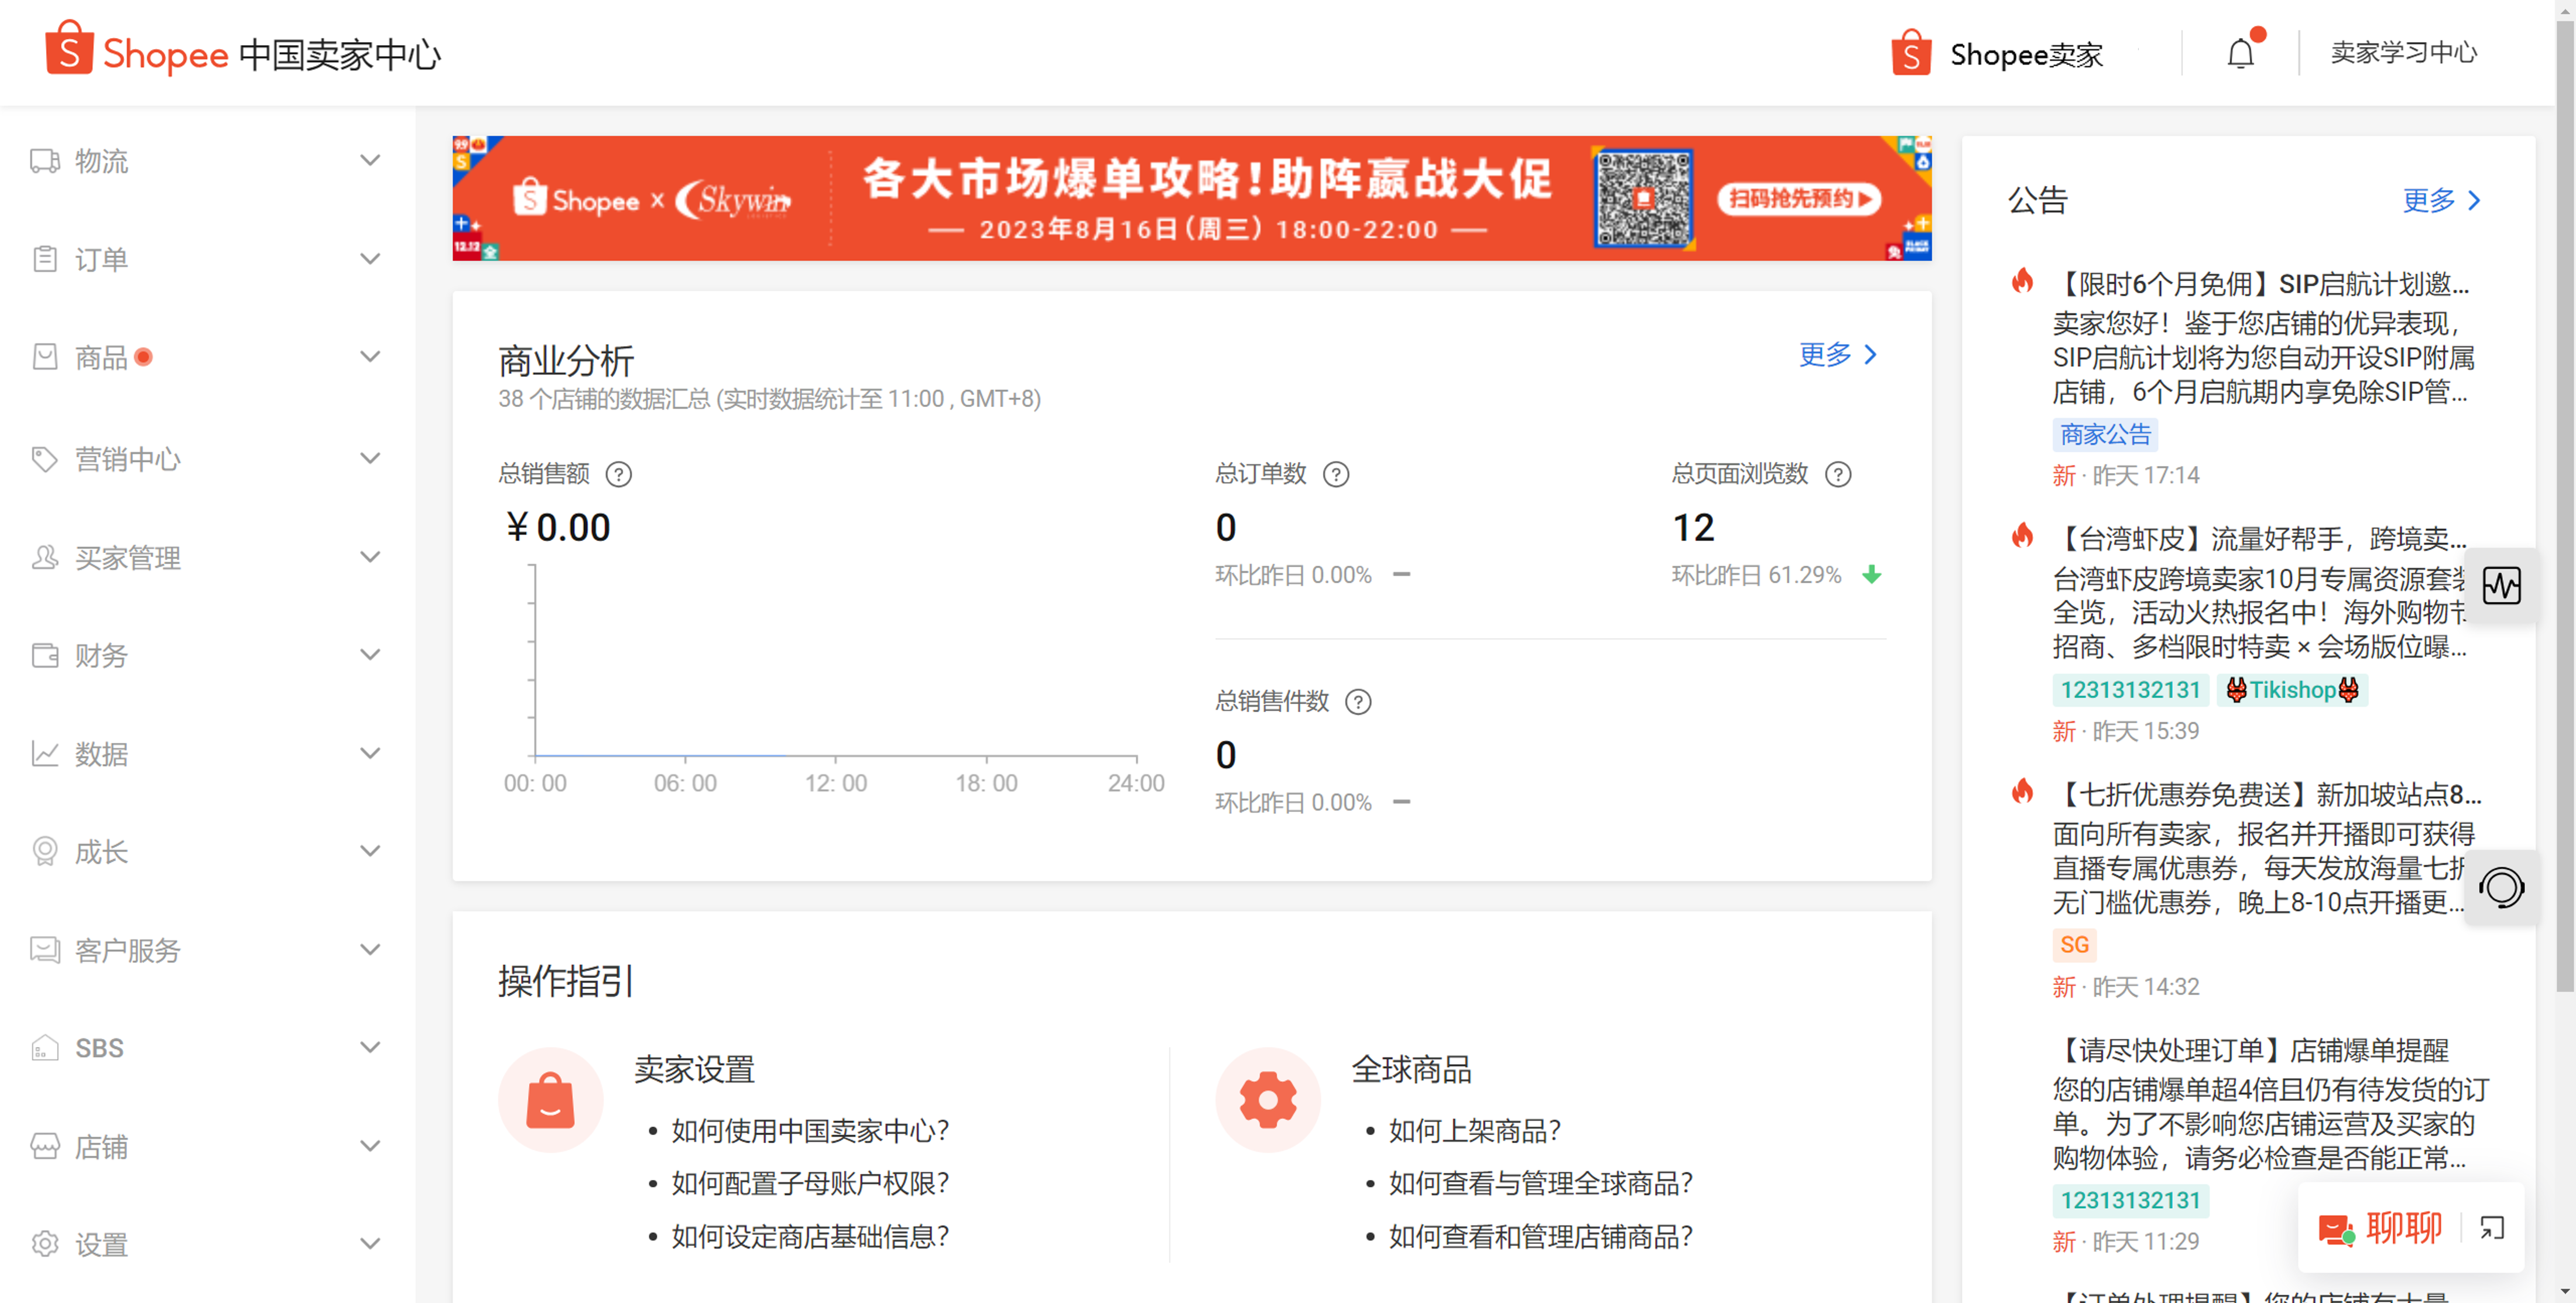
Task: Expand the 订单 menu chevron
Action: tap(370, 259)
